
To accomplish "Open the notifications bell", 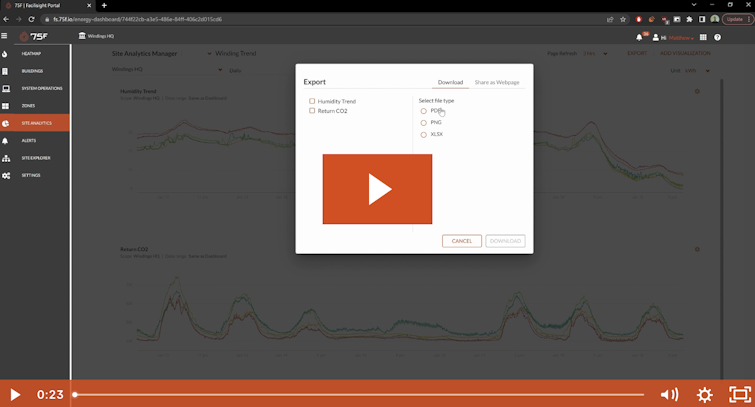I will click(639, 37).
